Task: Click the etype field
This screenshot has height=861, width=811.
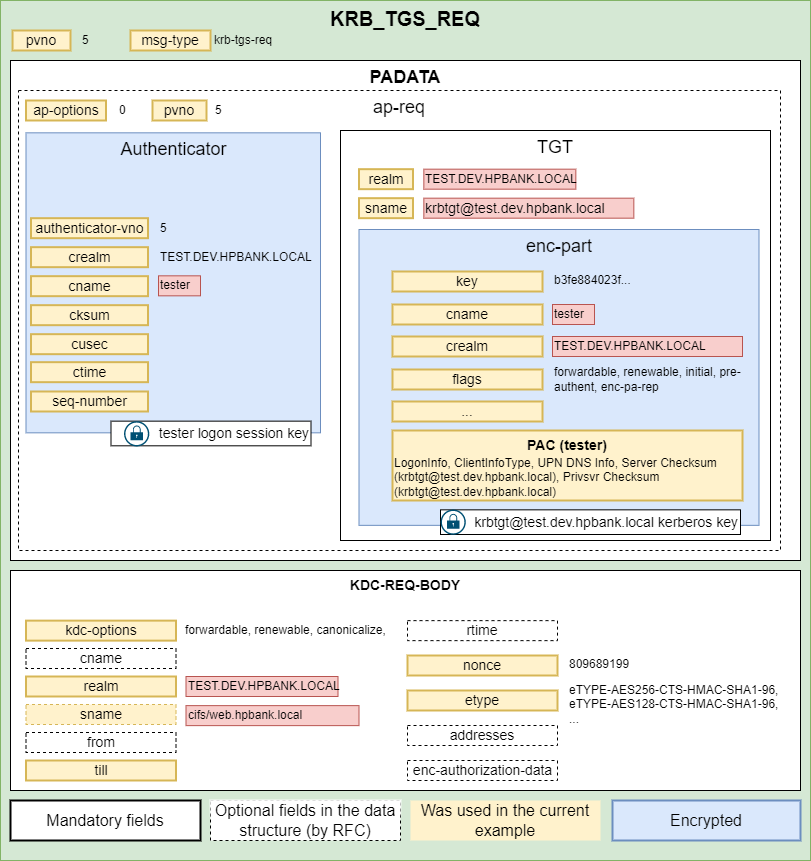Action: (x=482, y=701)
